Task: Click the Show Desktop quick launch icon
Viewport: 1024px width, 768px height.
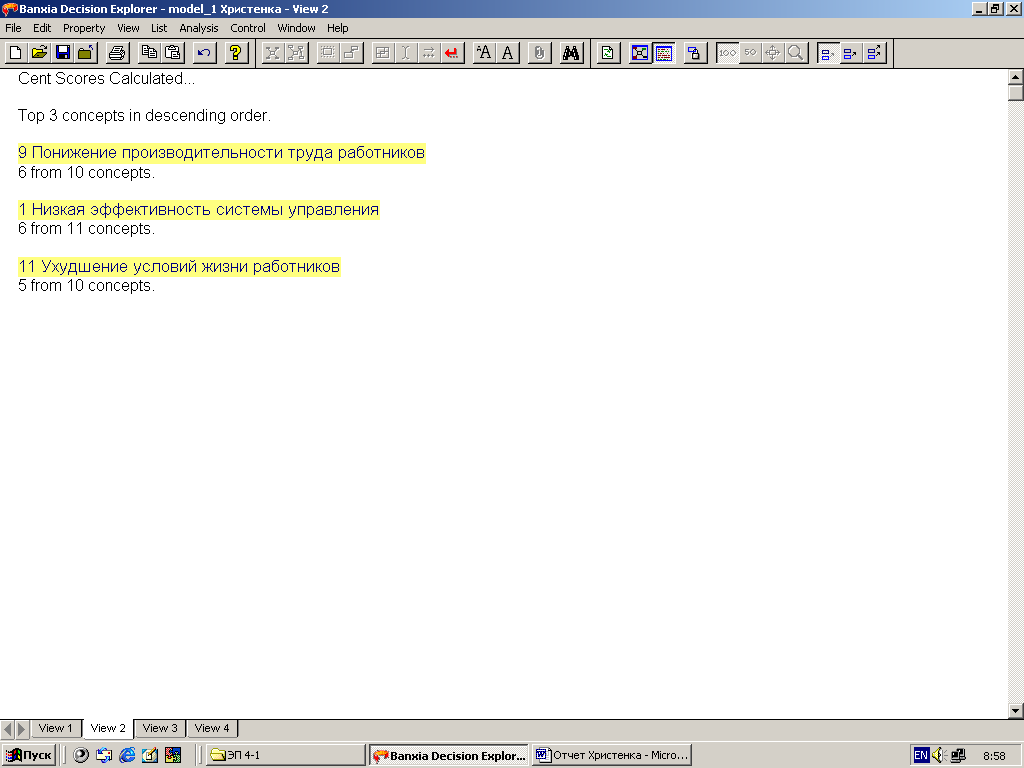Action: click(x=150, y=756)
